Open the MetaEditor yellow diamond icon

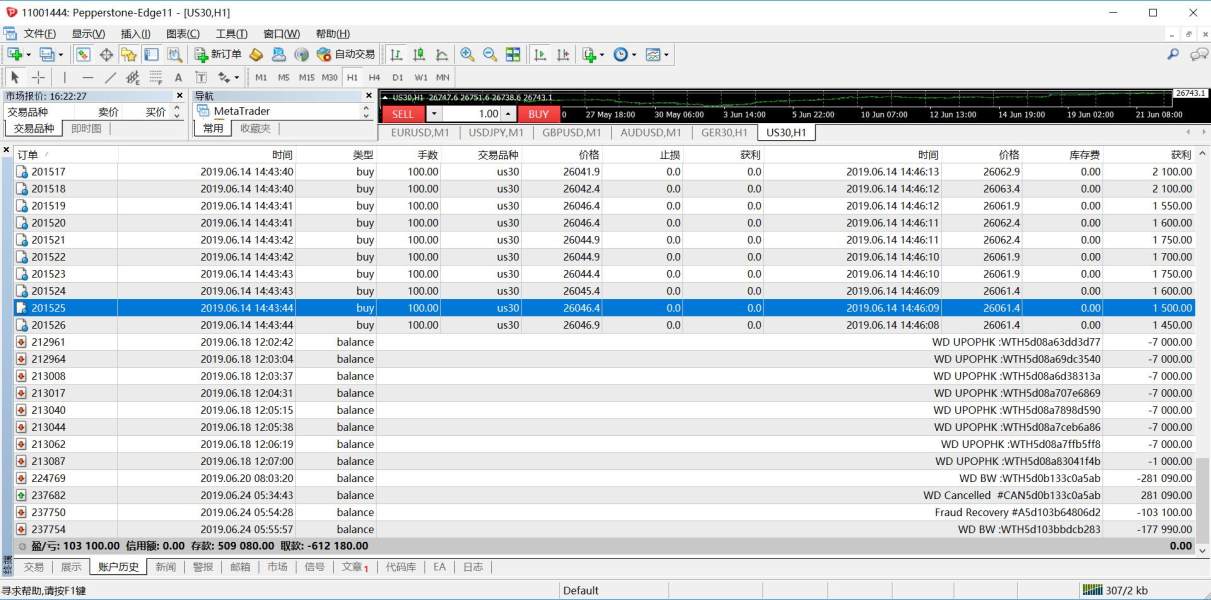click(256, 54)
